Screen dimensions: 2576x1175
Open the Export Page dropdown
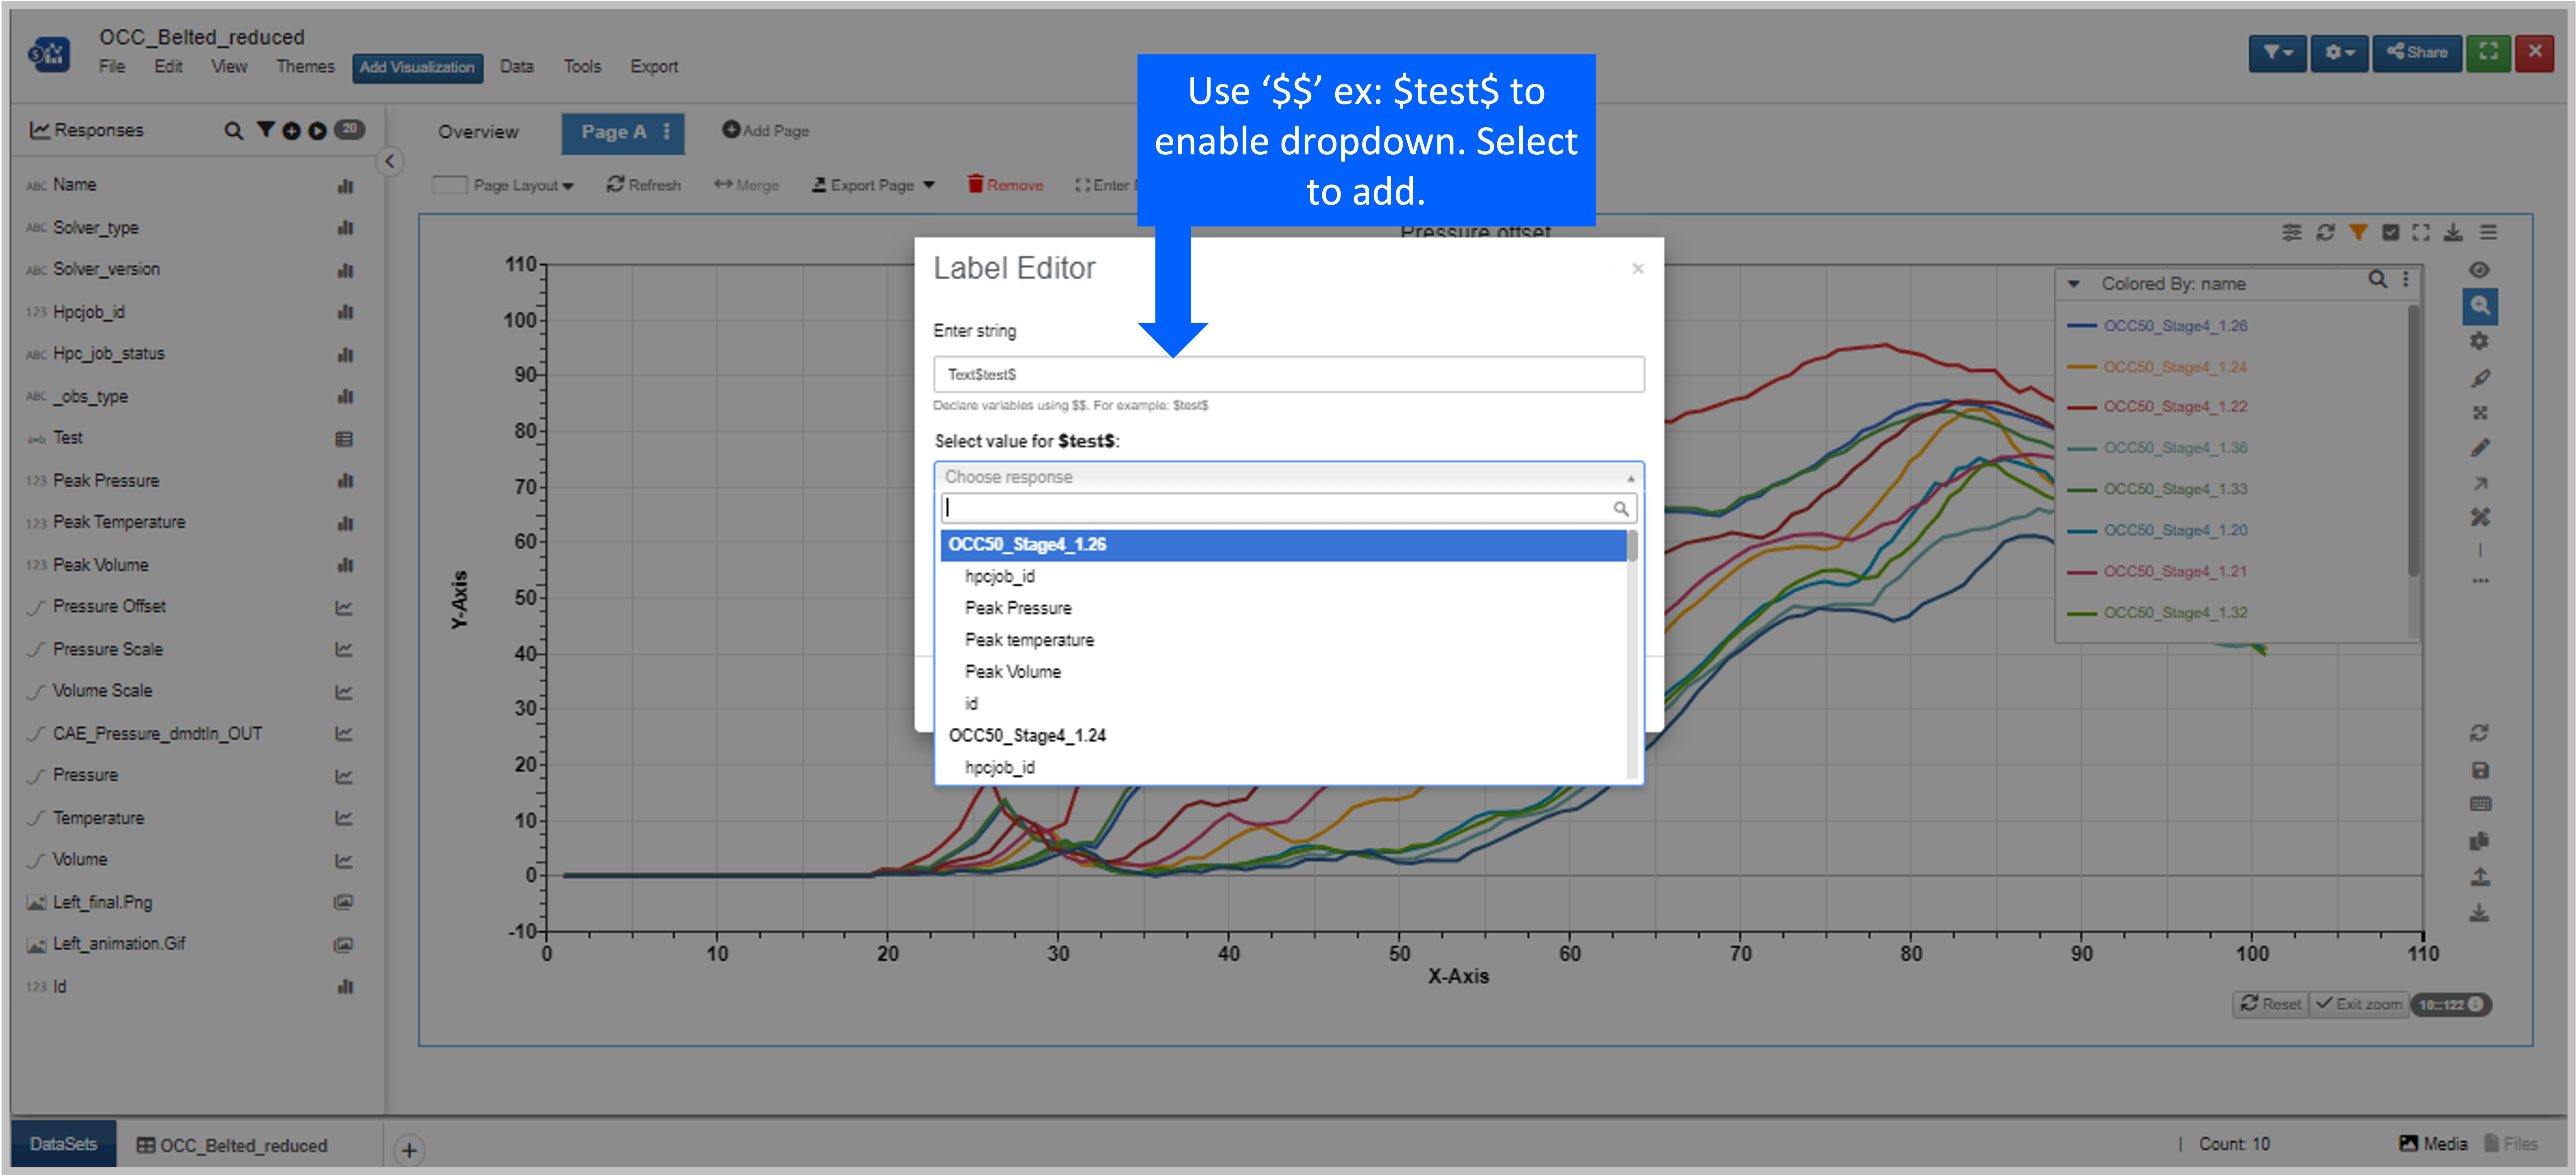[x=873, y=186]
